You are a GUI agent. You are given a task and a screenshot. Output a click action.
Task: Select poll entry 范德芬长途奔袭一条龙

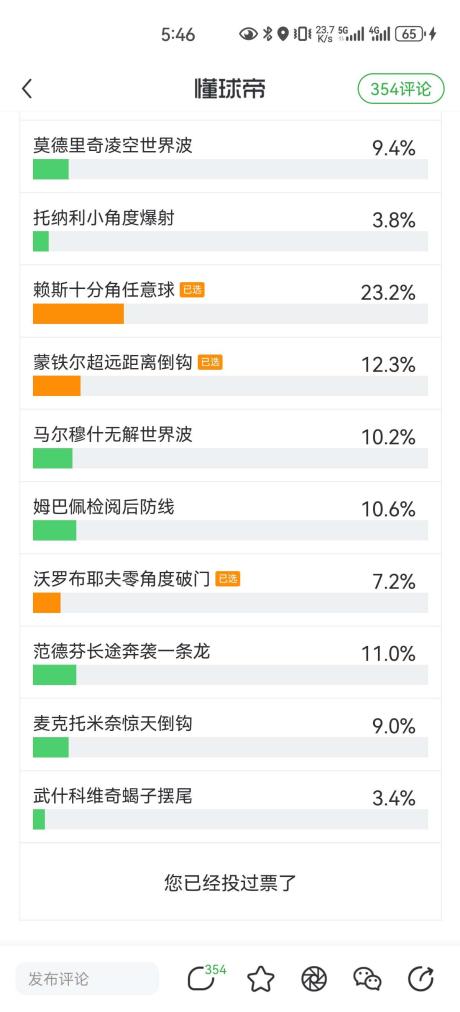[230, 662]
